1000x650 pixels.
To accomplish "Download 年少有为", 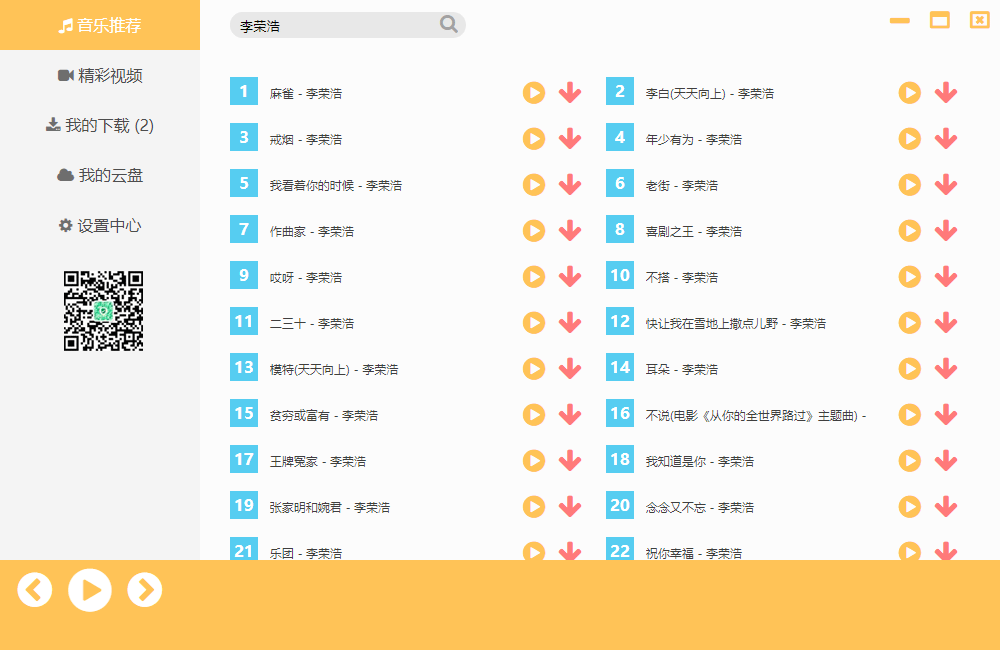I will [x=945, y=138].
